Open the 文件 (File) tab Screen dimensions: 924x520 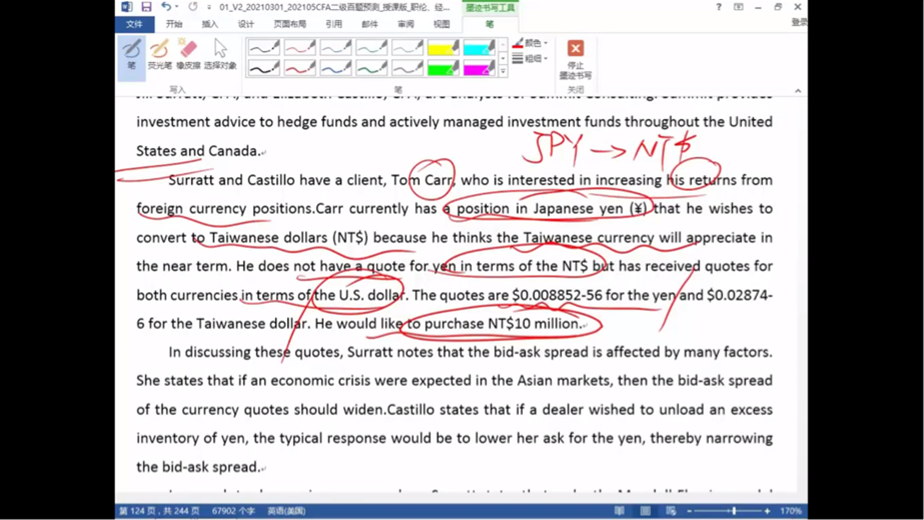[x=134, y=24]
